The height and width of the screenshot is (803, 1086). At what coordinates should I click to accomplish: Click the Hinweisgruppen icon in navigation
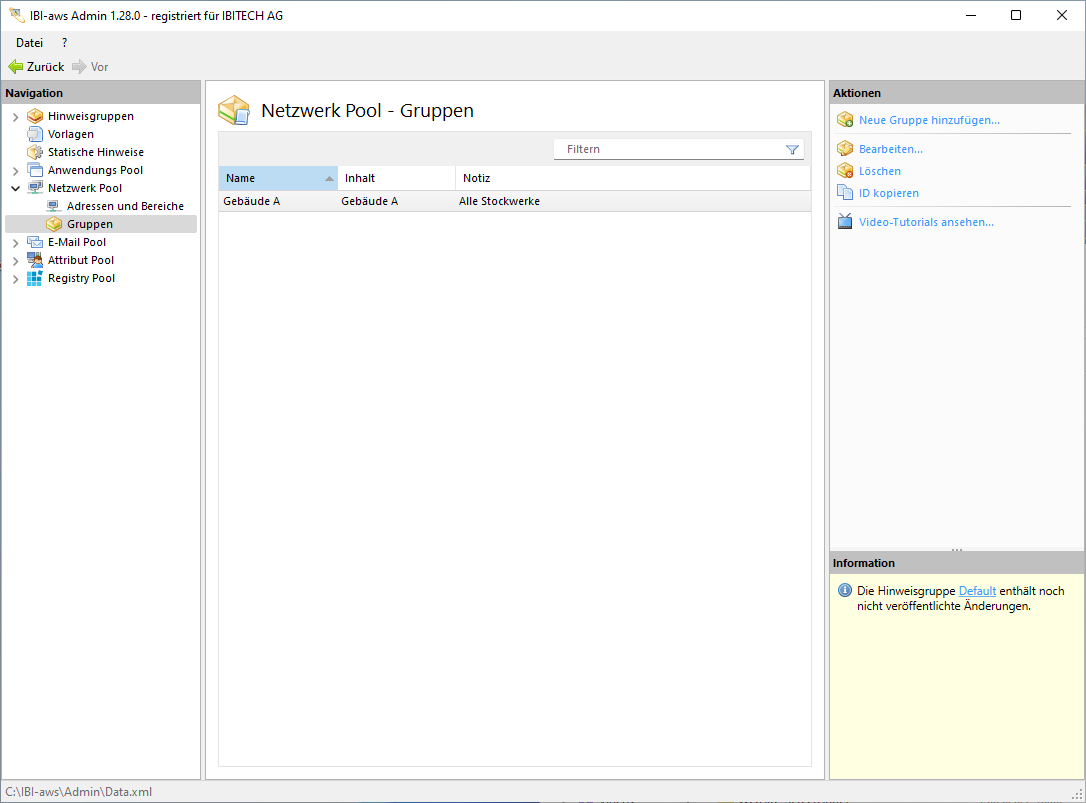coord(36,116)
